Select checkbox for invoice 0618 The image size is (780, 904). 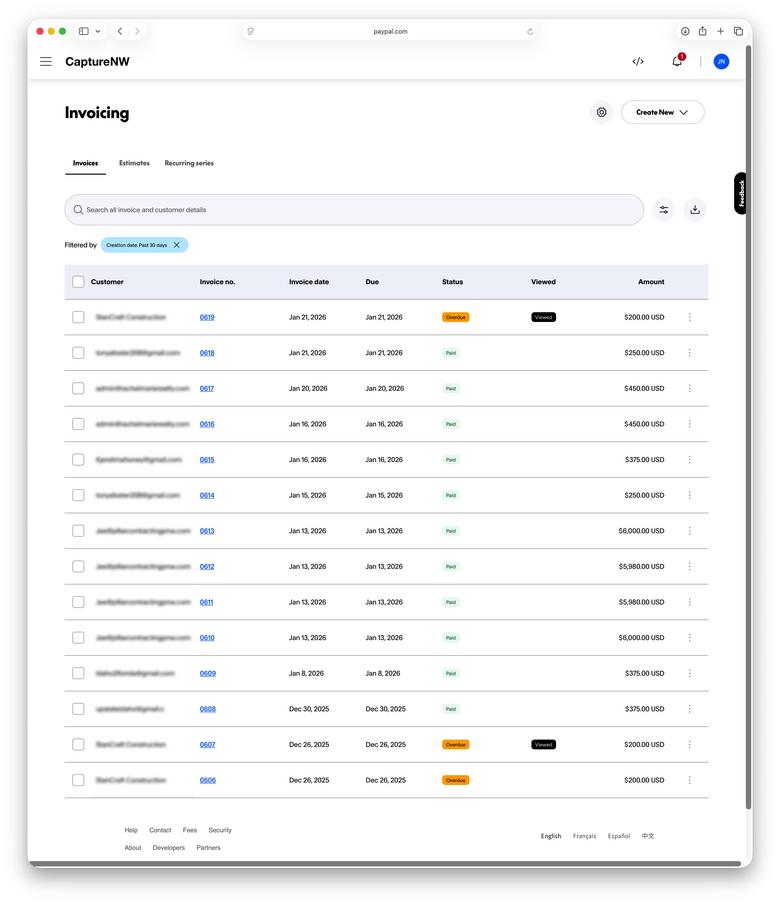pos(78,353)
